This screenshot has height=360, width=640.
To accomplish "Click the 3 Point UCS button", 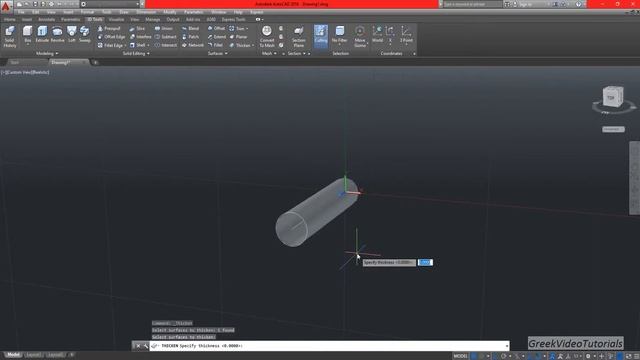I will [406, 34].
